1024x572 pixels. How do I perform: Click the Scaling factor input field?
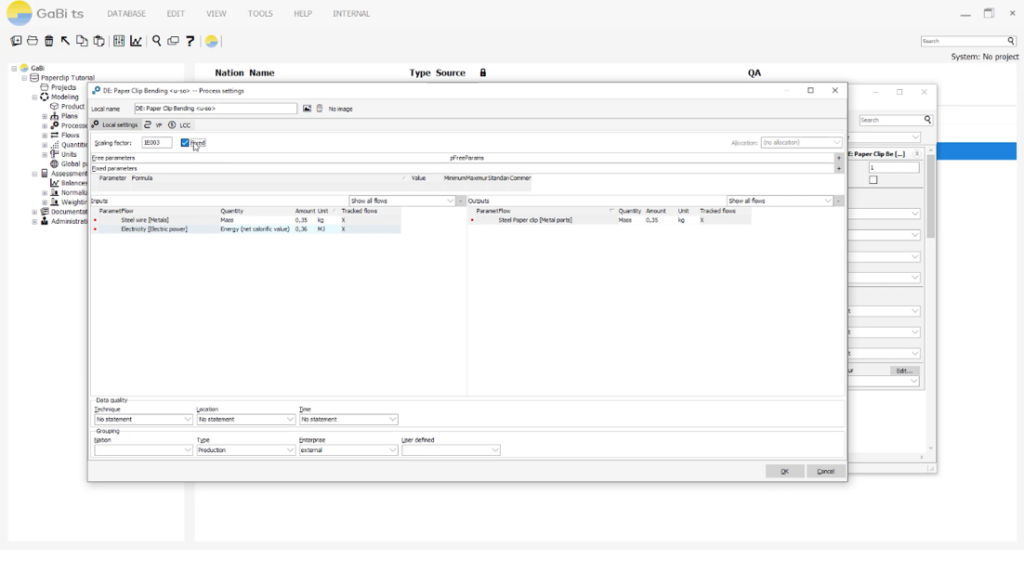click(157, 142)
